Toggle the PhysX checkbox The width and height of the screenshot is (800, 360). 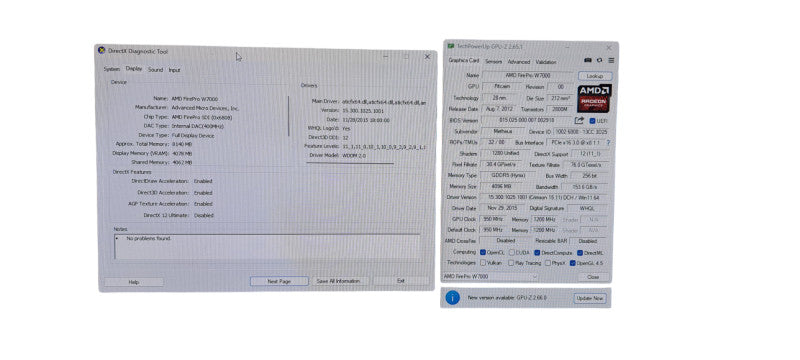pos(547,263)
